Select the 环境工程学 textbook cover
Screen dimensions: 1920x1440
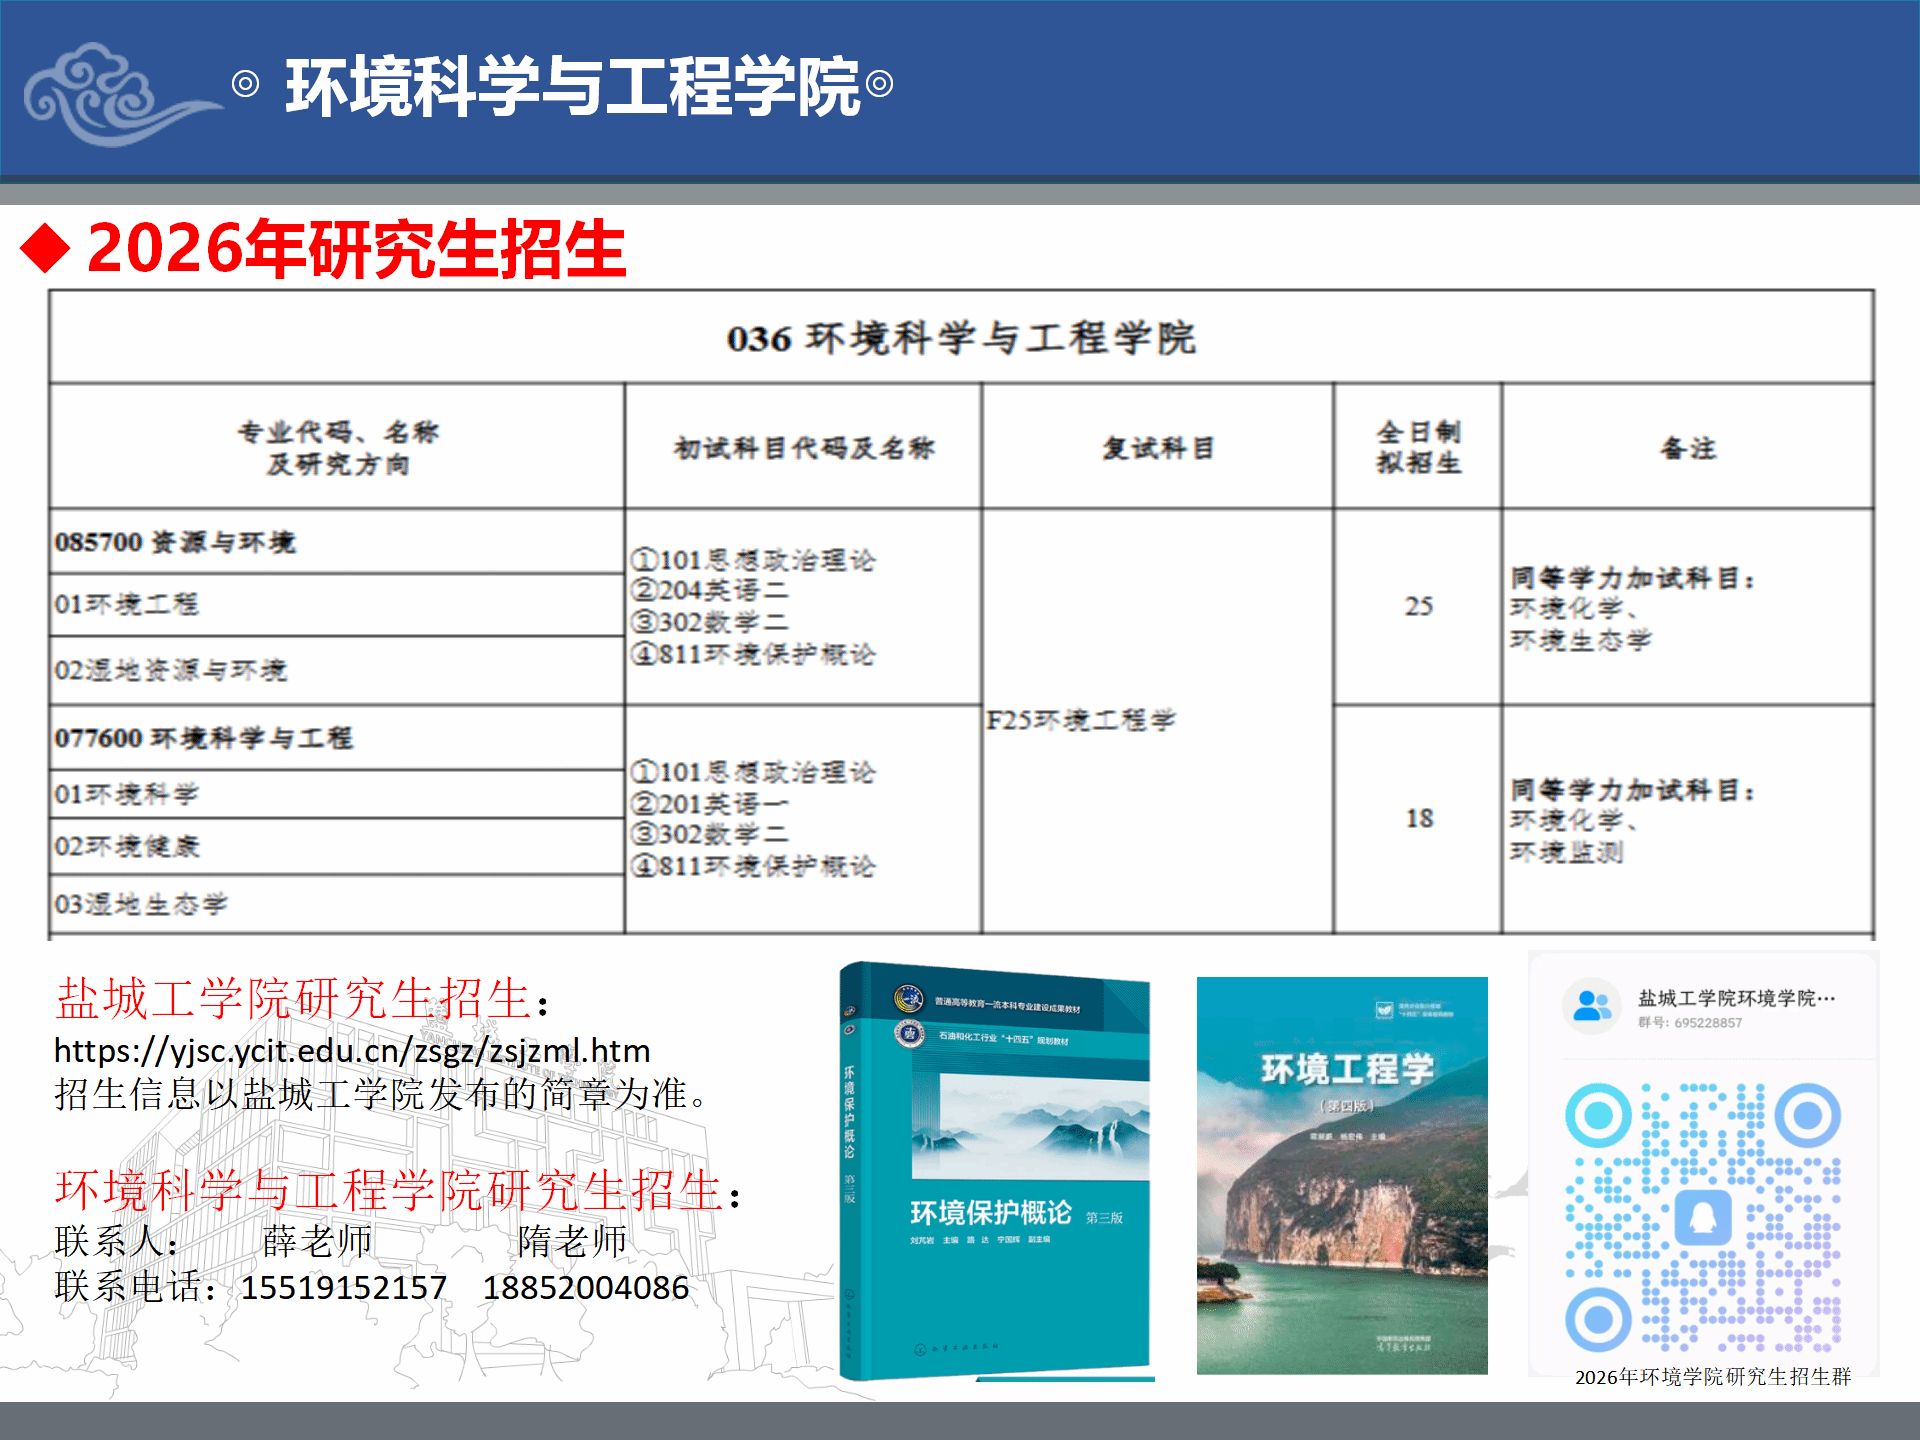tap(1342, 1175)
